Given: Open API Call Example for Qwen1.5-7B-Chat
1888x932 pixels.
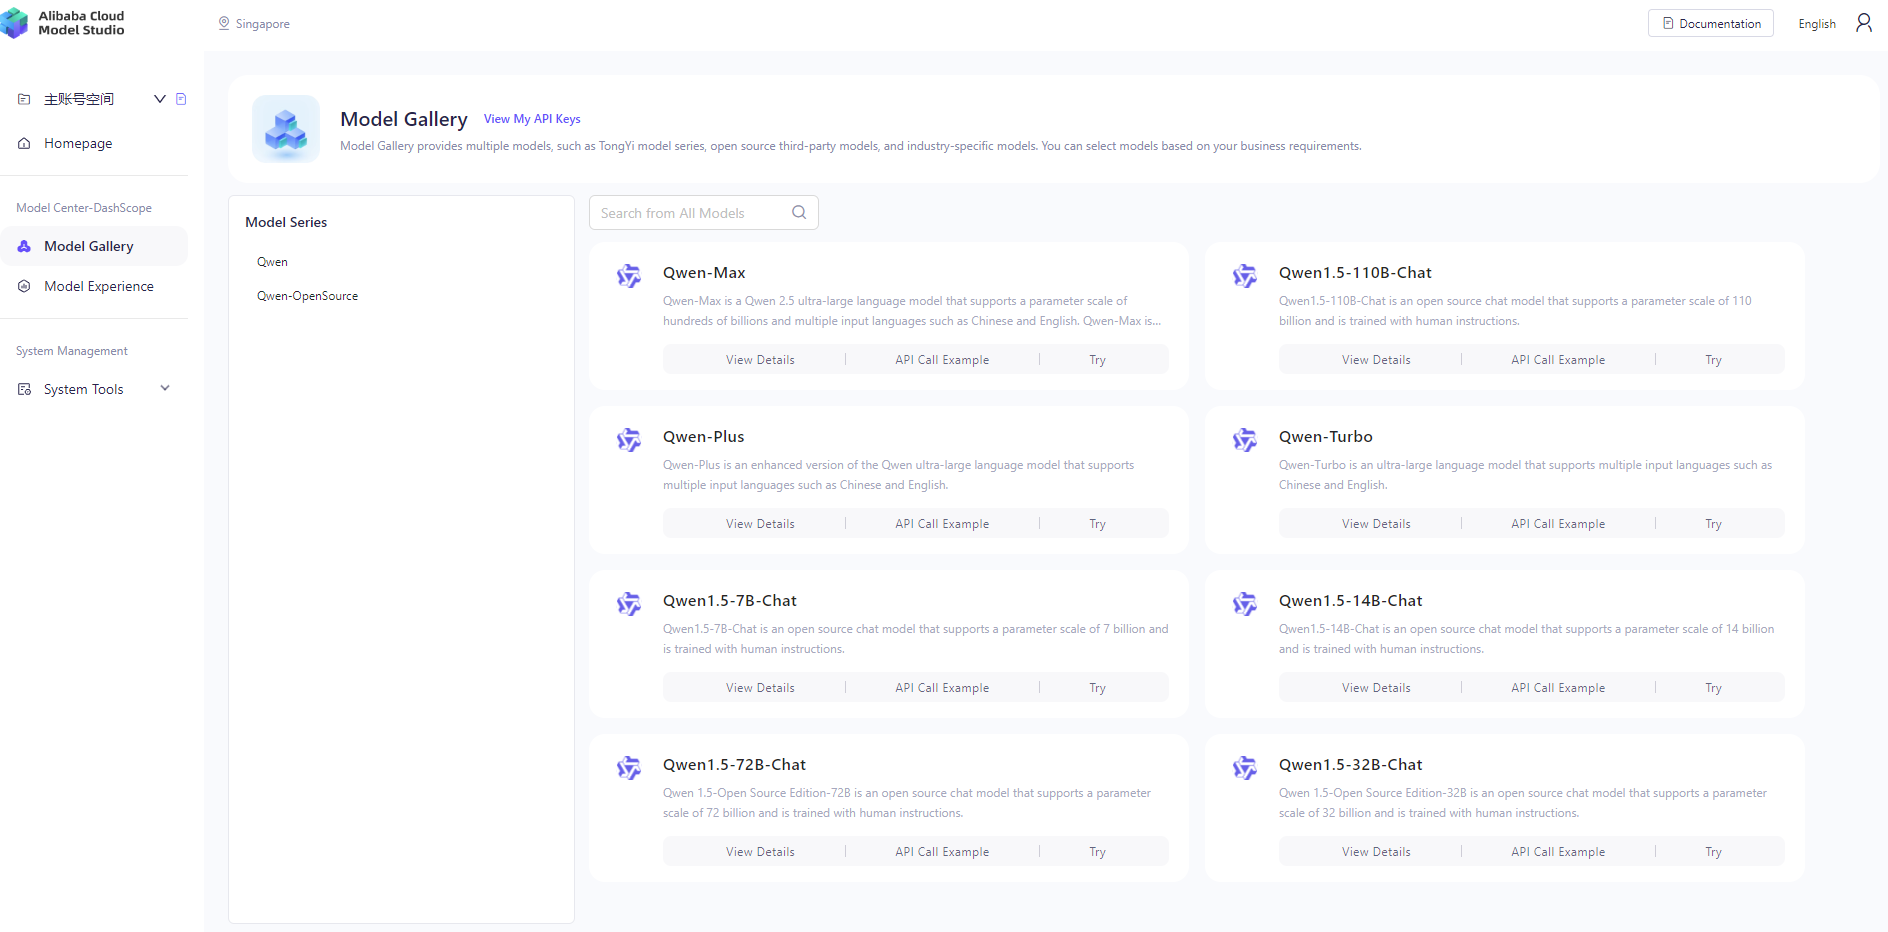Looking at the screenshot, I should [942, 688].
